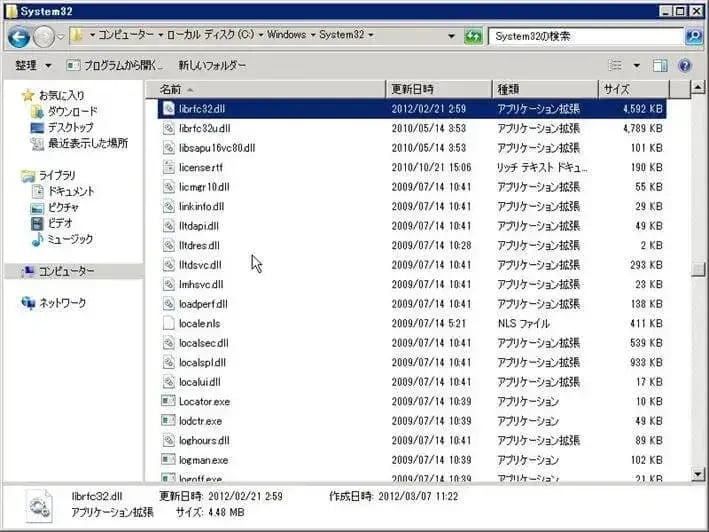Viewport: 709px width, 532px height.
Task: Click 新しいフォルダー toolbar button
Action: pyautogui.click(x=212, y=66)
